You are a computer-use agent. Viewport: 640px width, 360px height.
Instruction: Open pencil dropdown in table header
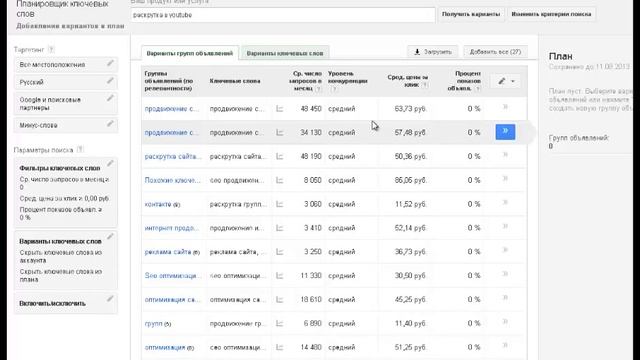[506, 81]
